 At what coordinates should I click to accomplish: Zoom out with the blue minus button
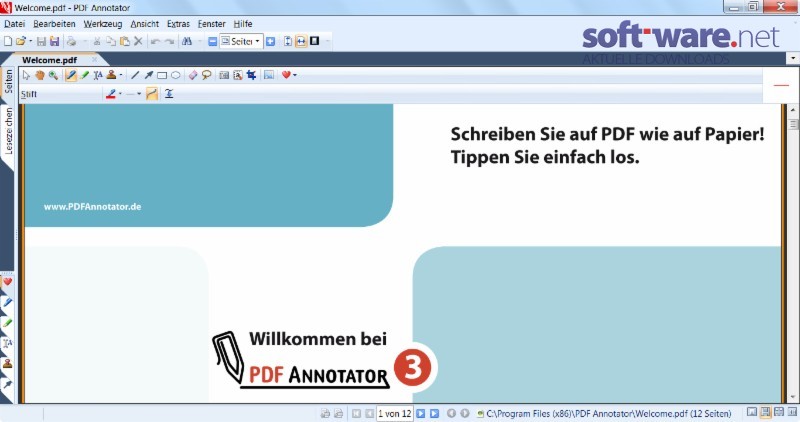click(213, 41)
